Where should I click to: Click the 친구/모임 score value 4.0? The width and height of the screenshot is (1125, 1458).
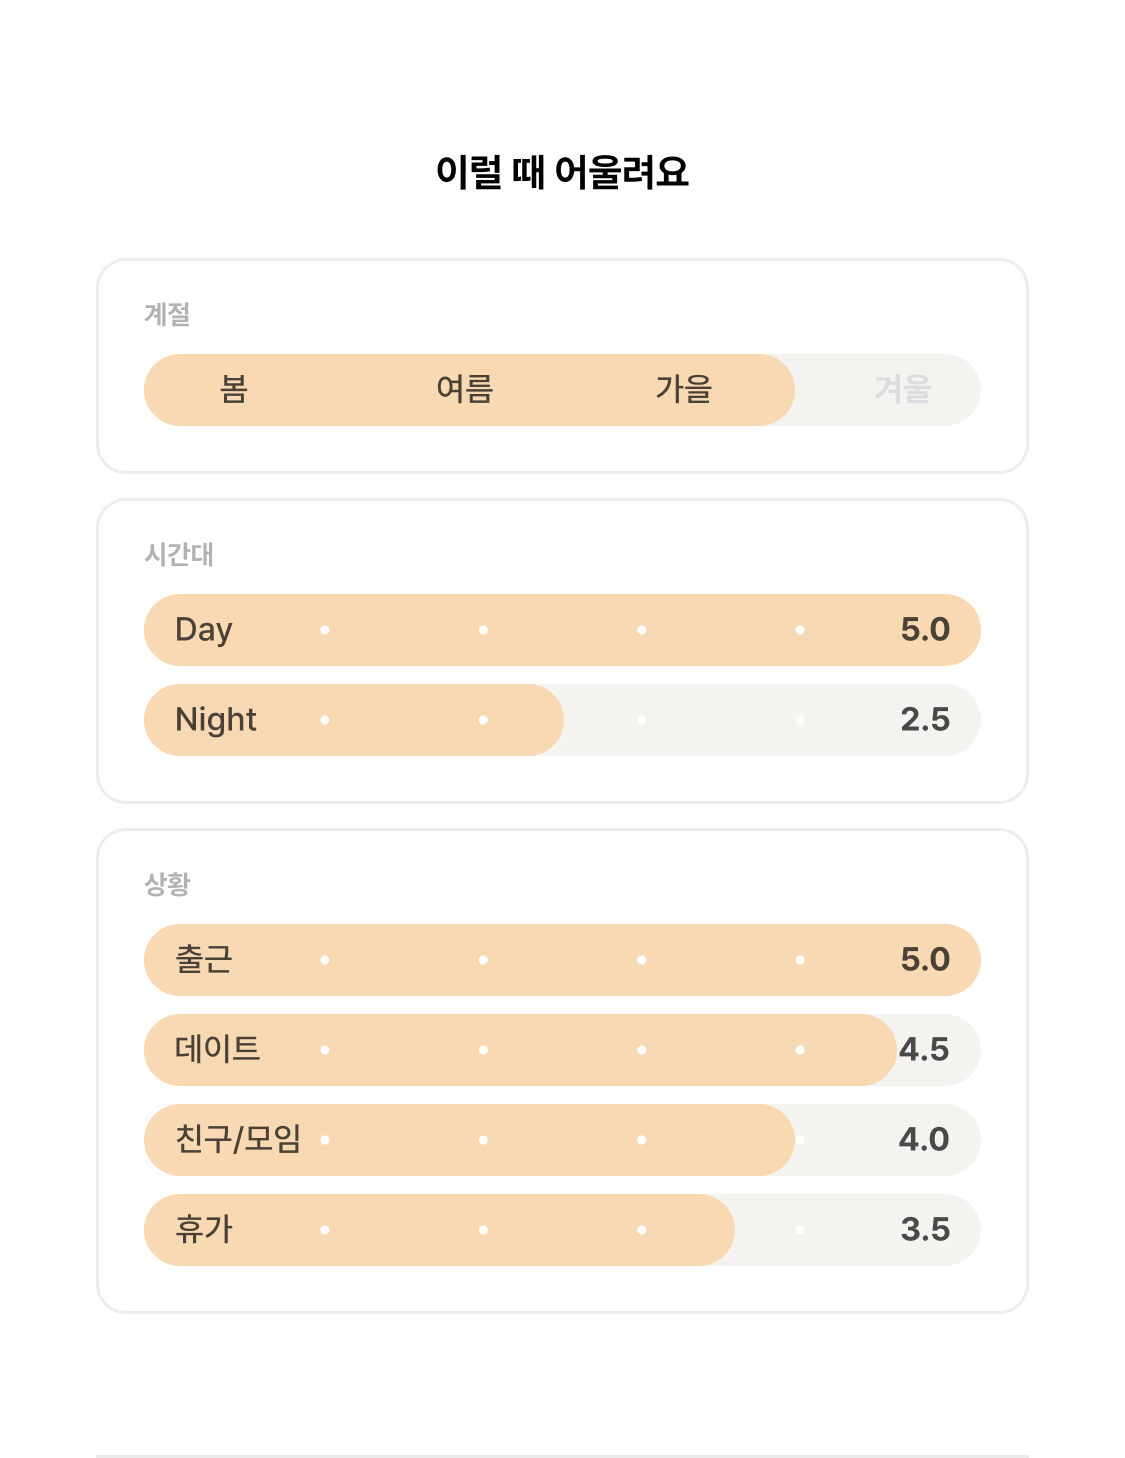[x=924, y=1140]
